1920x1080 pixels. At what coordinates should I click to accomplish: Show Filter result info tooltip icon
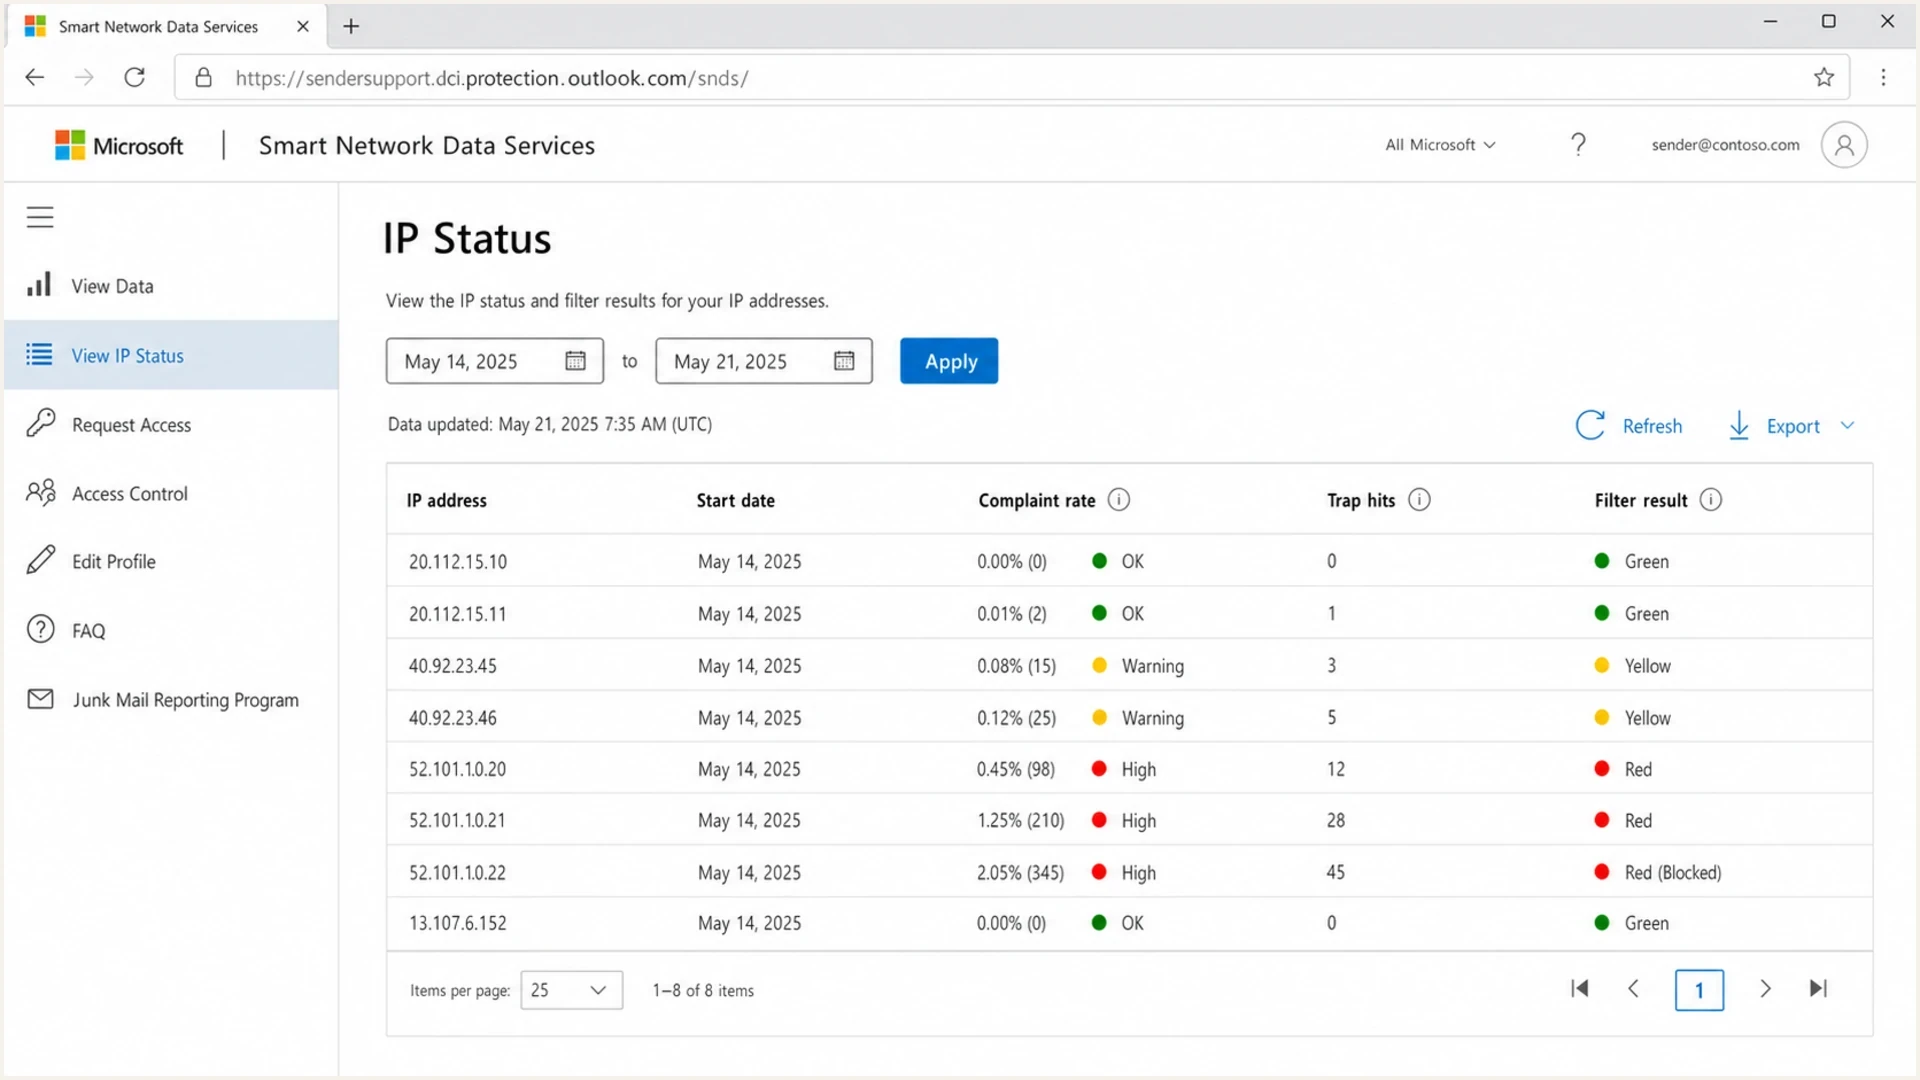point(1711,499)
